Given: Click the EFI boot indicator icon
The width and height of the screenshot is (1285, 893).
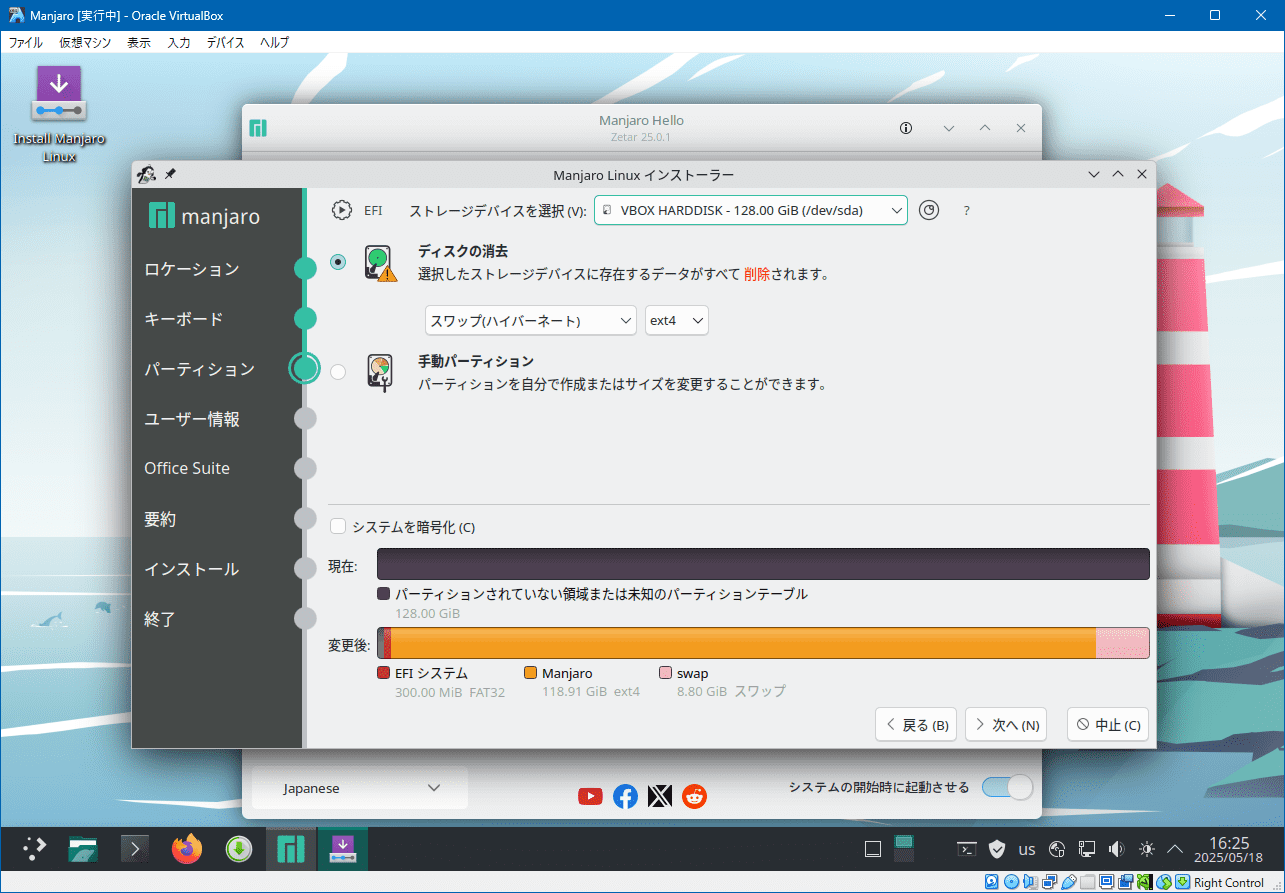Looking at the screenshot, I should (x=342, y=211).
